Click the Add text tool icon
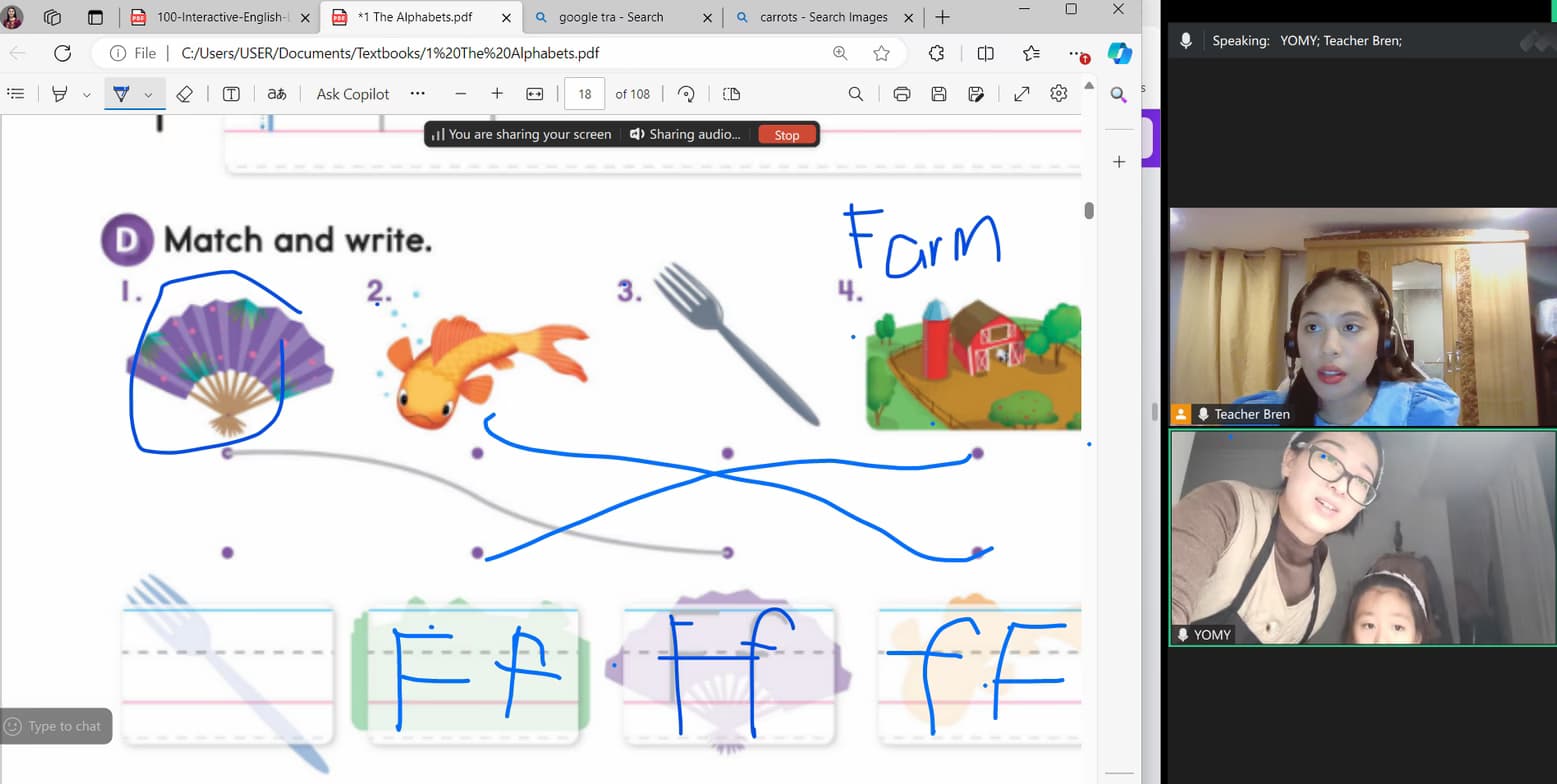 (x=231, y=94)
